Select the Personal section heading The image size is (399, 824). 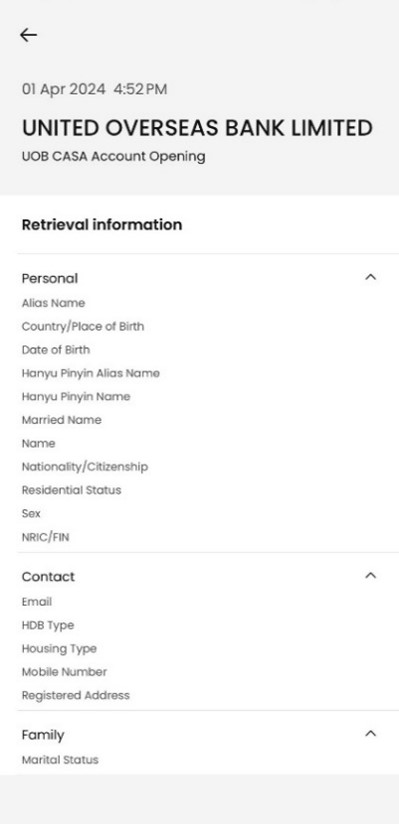tap(50, 279)
